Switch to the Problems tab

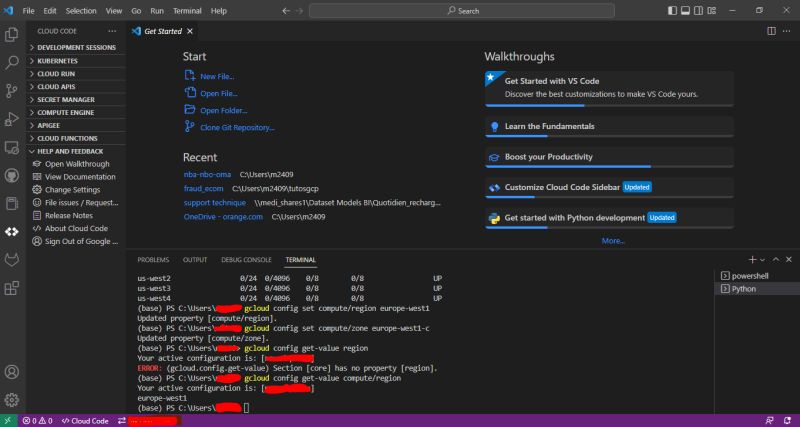[153, 260]
